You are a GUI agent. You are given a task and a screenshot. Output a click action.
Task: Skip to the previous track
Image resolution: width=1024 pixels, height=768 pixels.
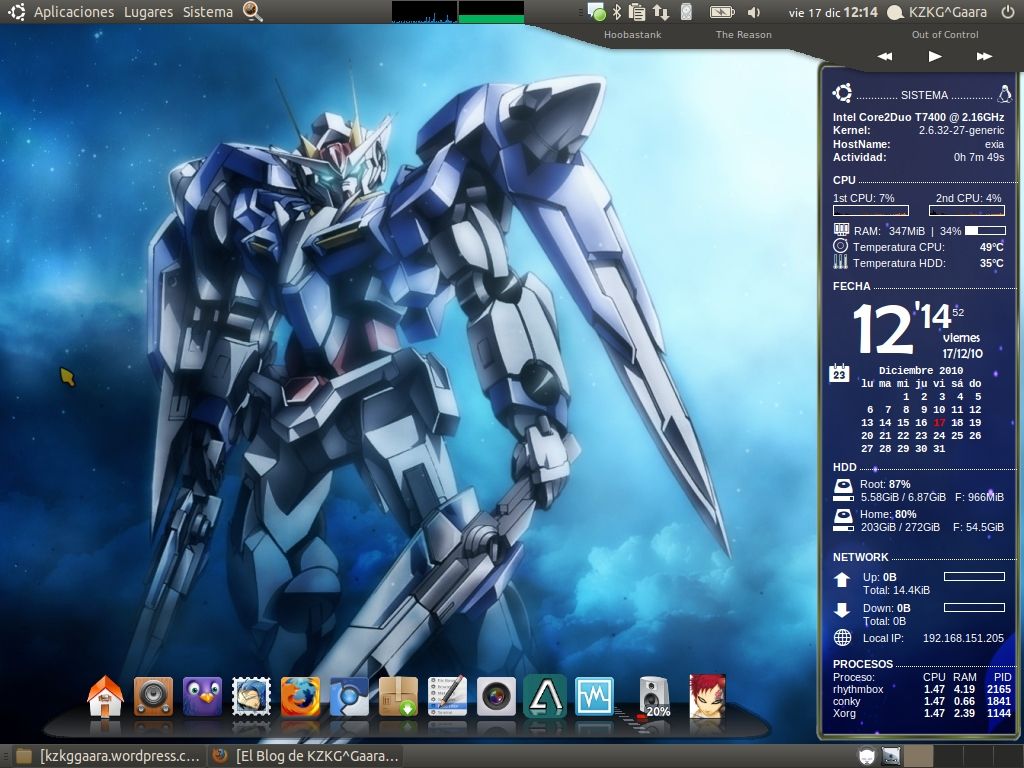[x=885, y=56]
